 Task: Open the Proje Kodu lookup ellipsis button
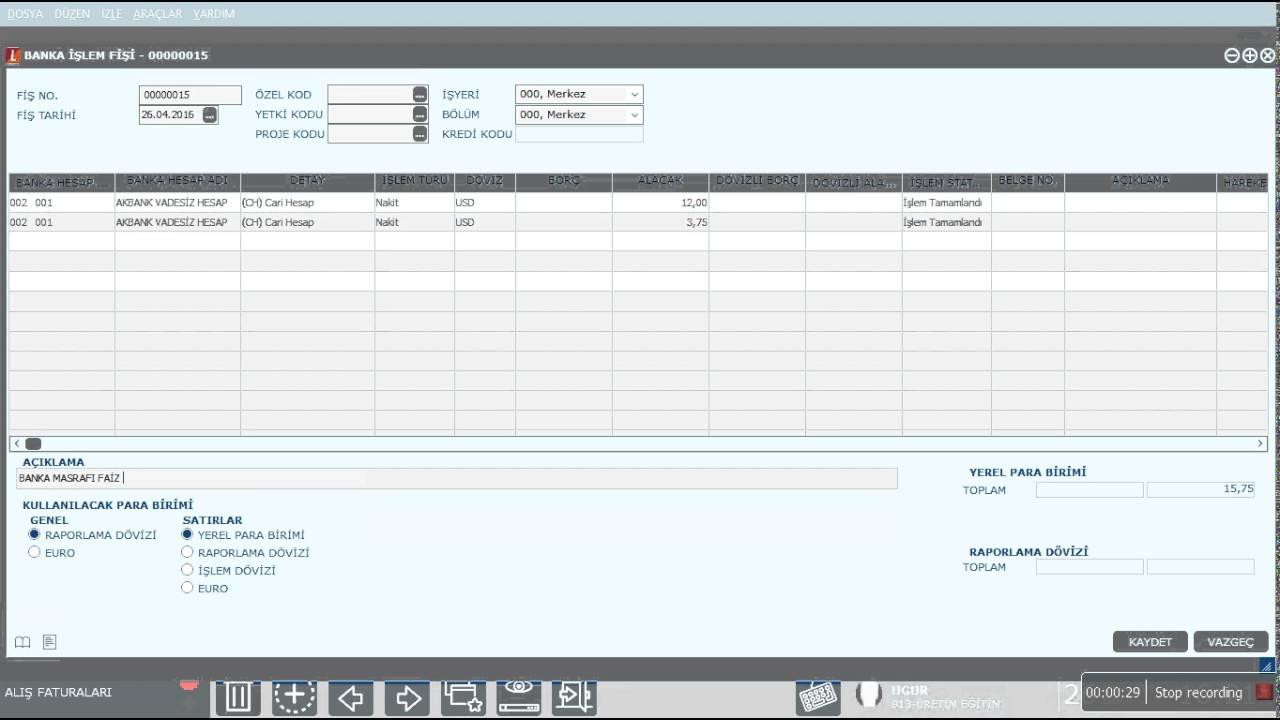coord(420,134)
